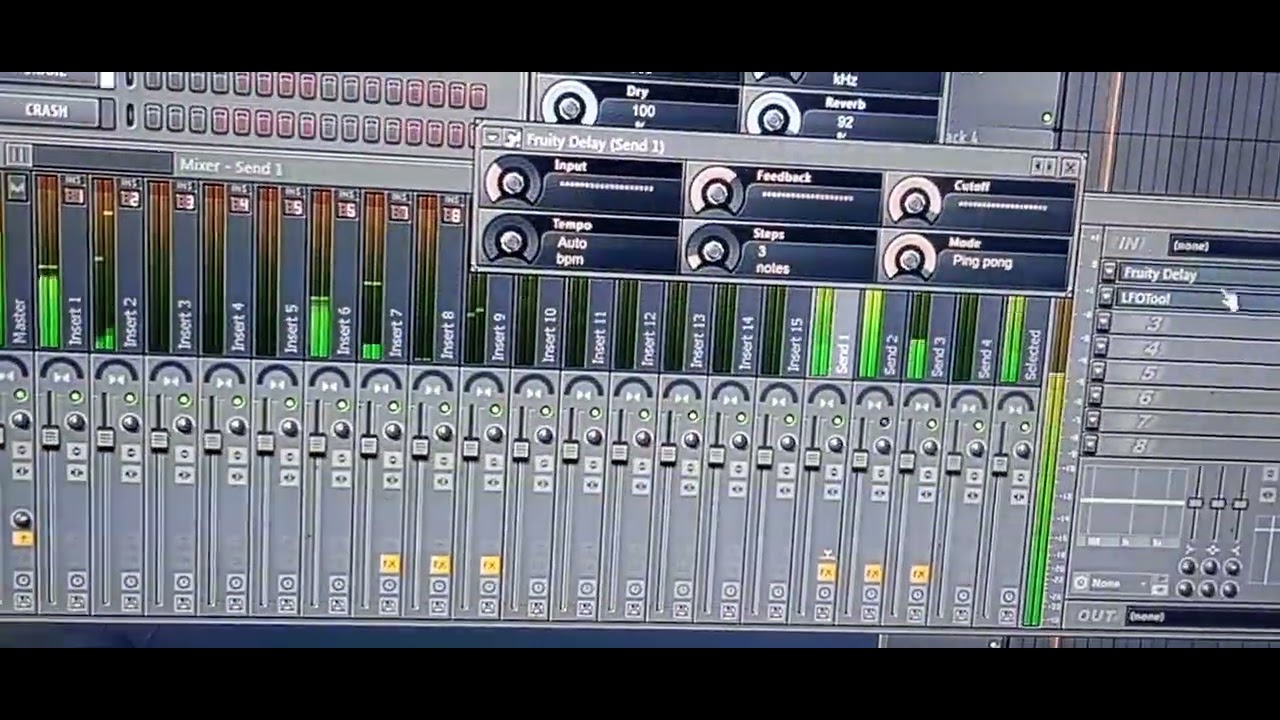Click the FX button on Insert 8
The height and width of the screenshot is (720, 1280).
click(439, 566)
